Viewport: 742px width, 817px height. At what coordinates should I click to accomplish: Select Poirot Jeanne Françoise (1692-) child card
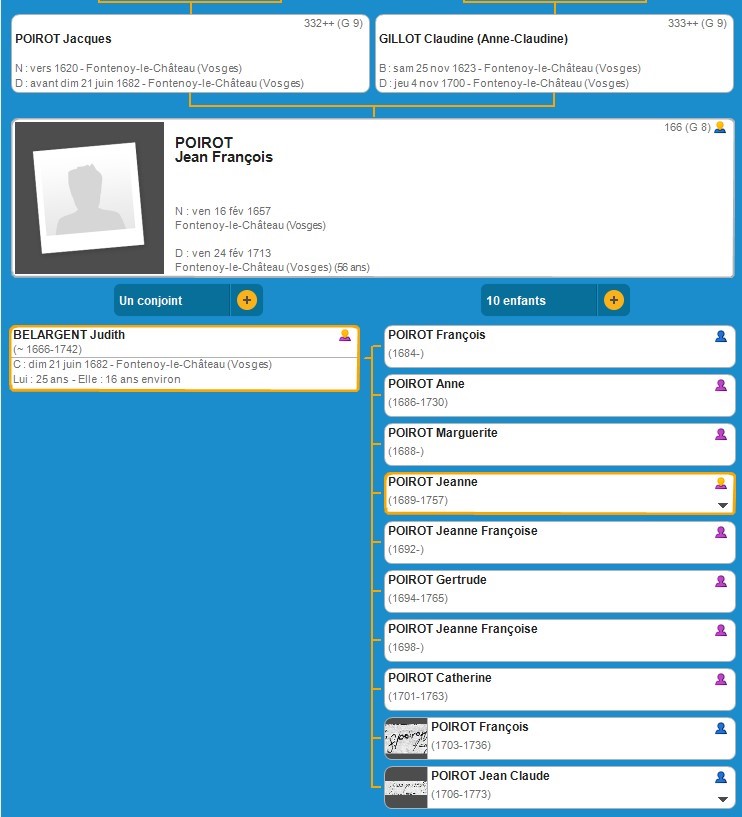pyautogui.click(x=540, y=542)
